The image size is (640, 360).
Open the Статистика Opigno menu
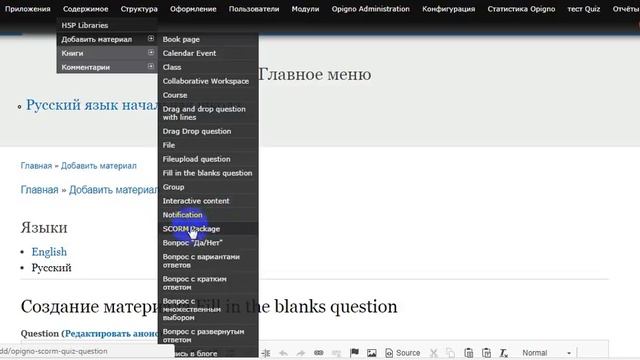pyautogui.click(x=521, y=9)
